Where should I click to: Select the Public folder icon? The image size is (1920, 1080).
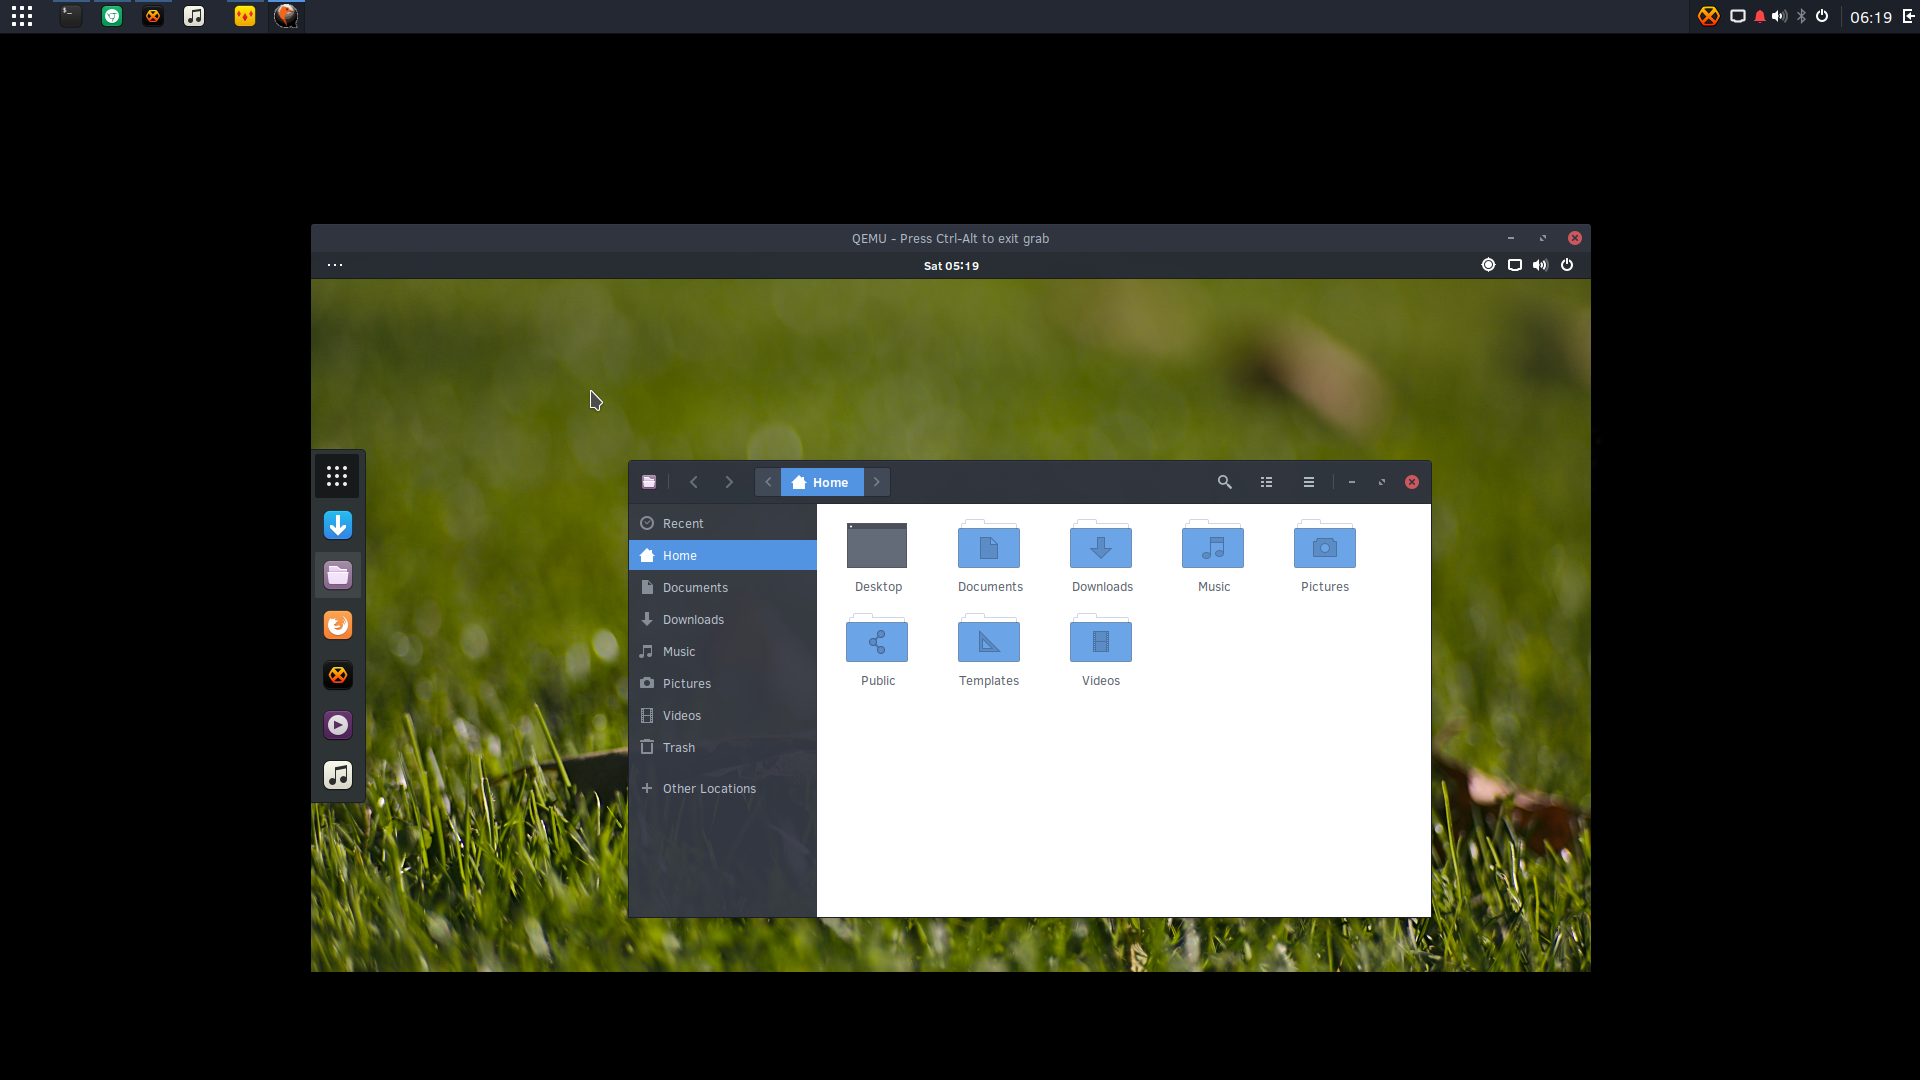point(877,640)
